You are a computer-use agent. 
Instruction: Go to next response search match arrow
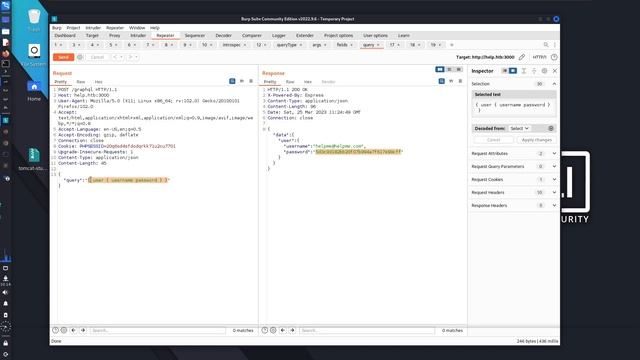click(292, 330)
